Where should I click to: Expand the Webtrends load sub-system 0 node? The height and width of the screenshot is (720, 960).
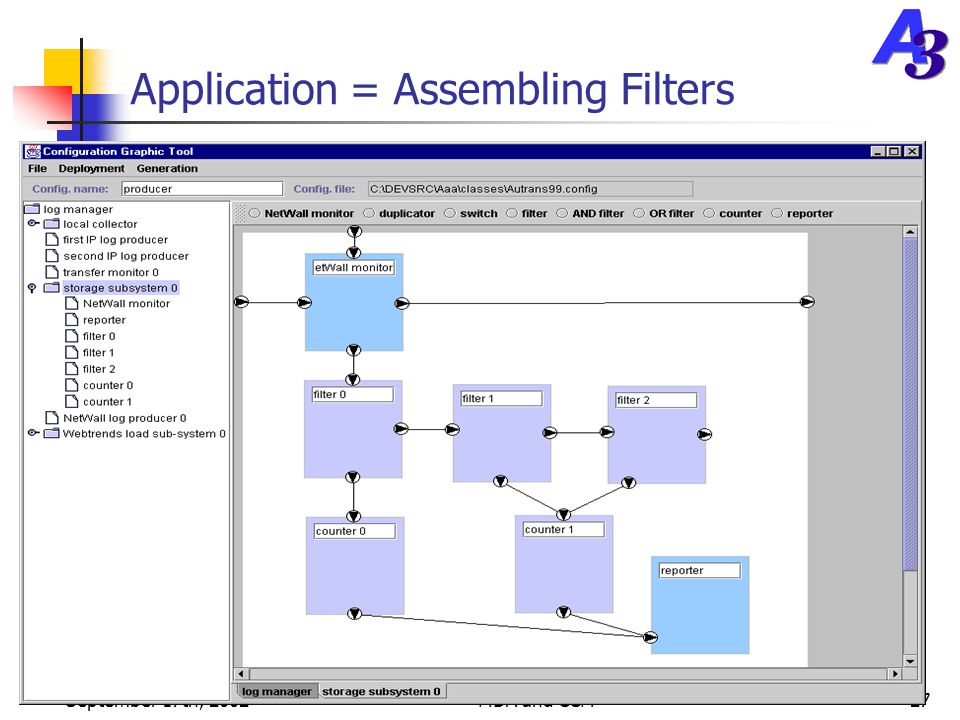tap(33, 433)
